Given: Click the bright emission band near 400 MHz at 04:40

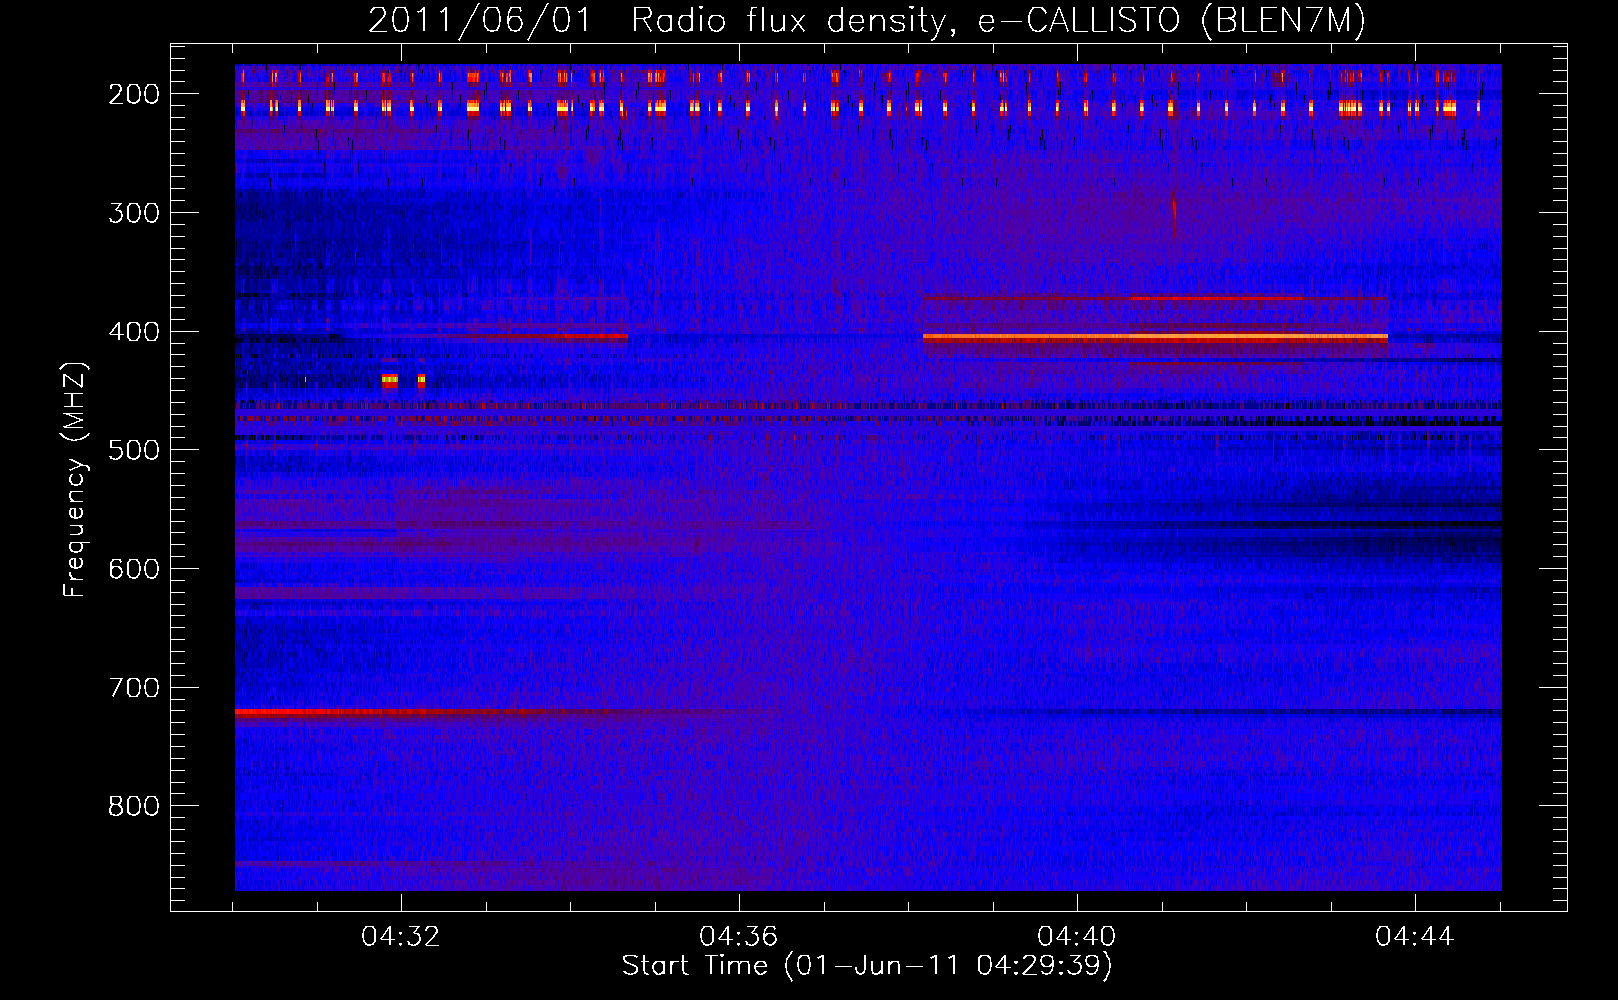Looking at the screenshot, I should (x=1155, y=338).
